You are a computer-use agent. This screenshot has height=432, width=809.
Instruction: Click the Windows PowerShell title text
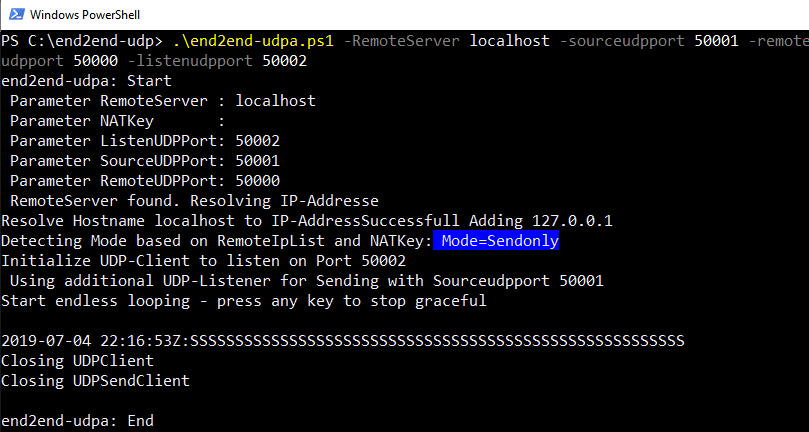(85, 15)
